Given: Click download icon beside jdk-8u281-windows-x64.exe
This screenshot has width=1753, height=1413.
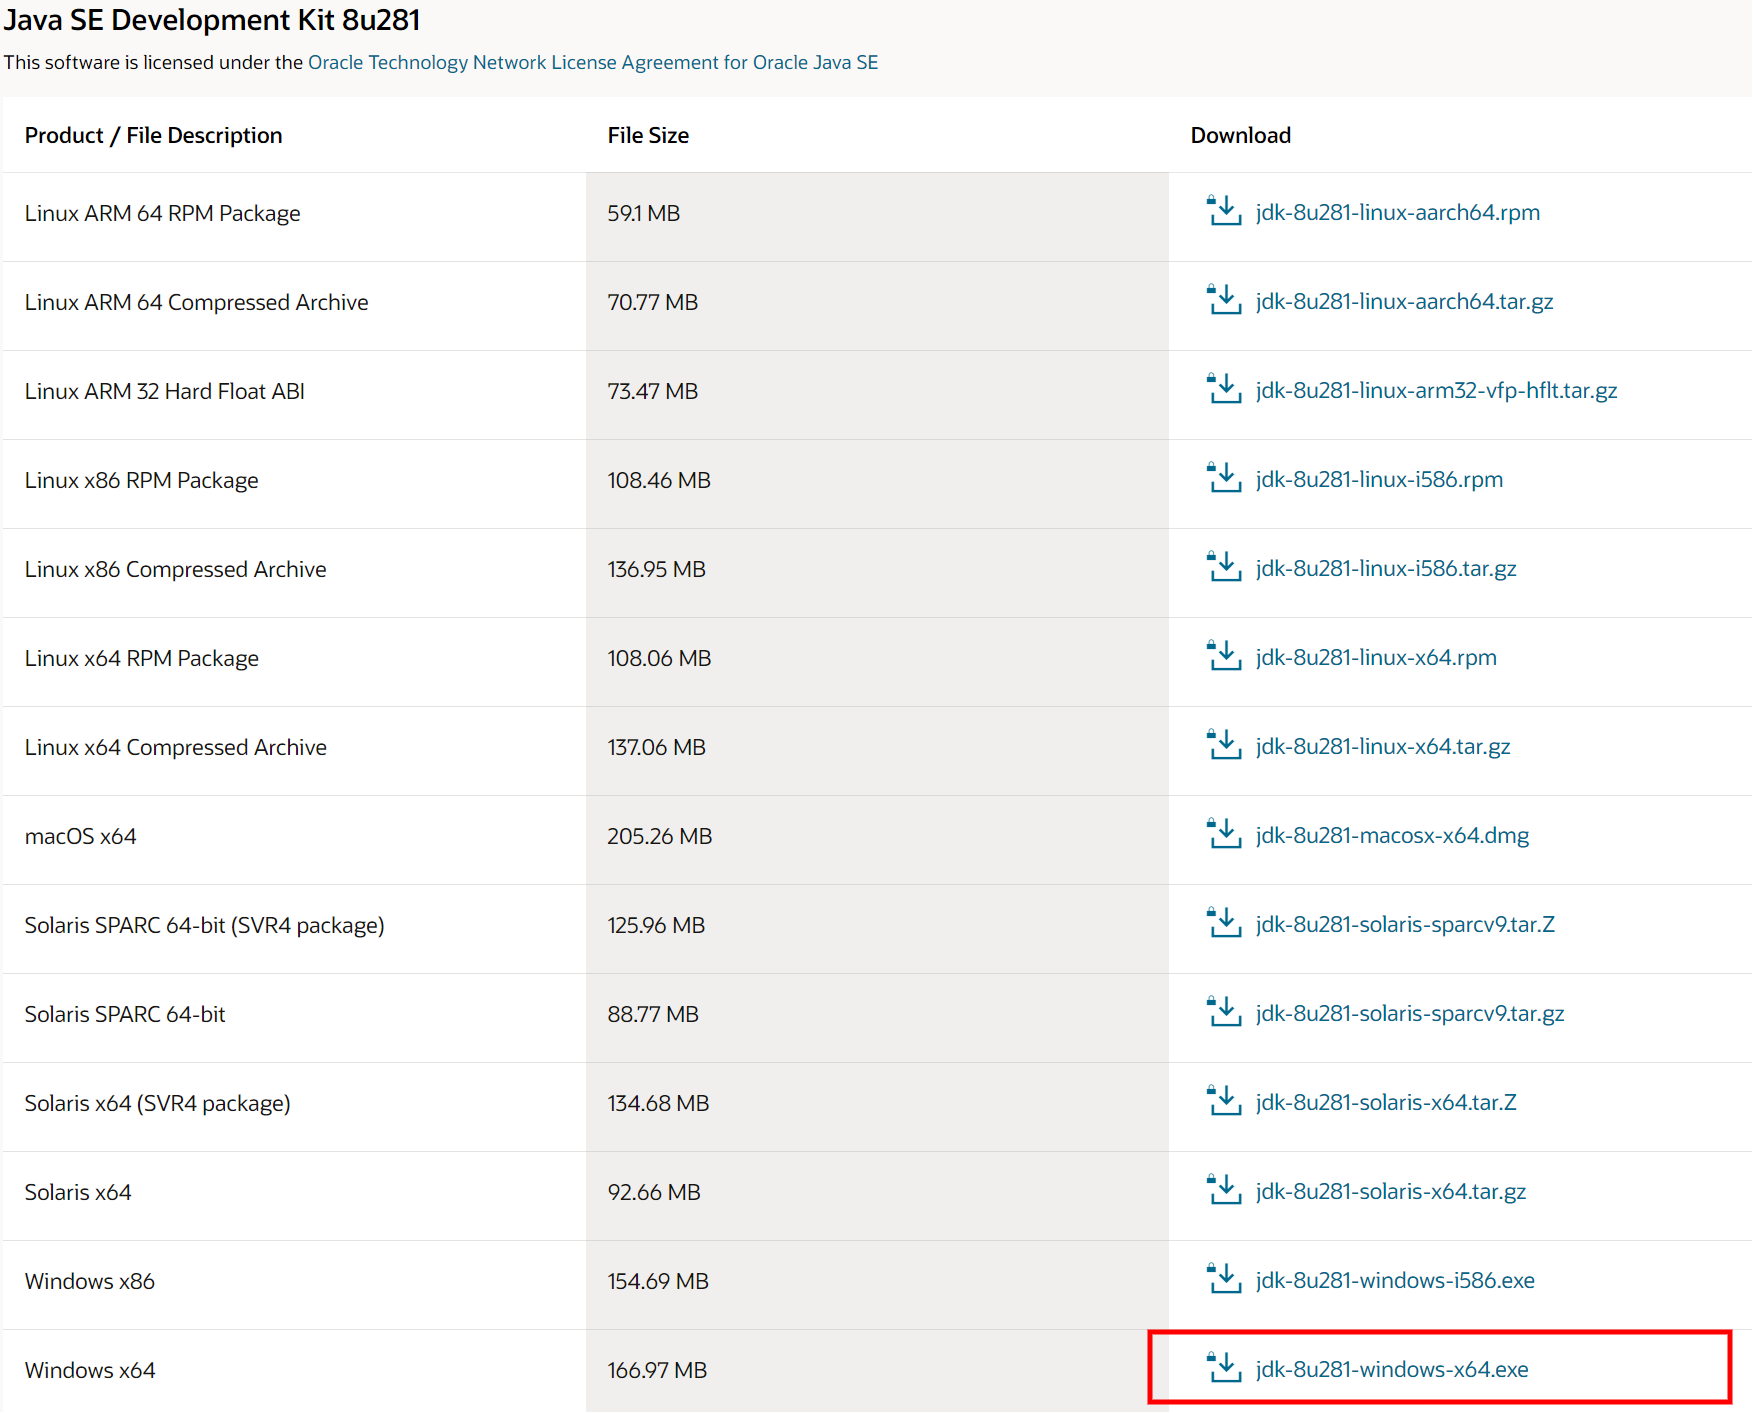Looking at the screenshot, I should pos(1224,1368).
